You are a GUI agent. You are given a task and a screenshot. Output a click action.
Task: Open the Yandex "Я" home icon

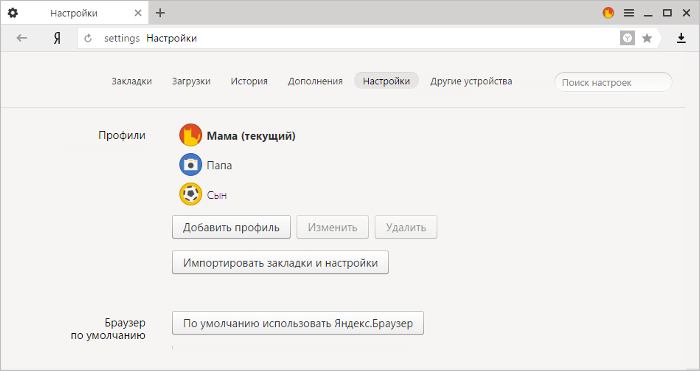tap(57, 39)
